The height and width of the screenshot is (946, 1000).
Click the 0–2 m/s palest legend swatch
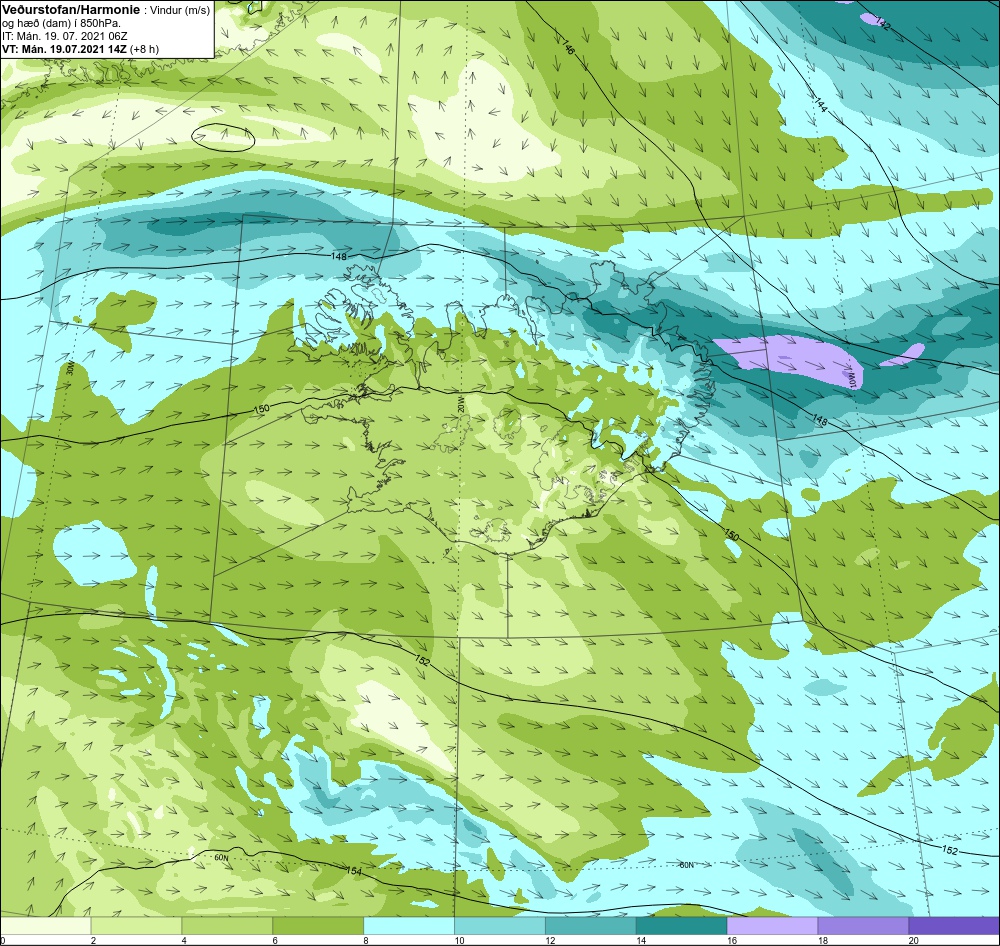[46, 926]
